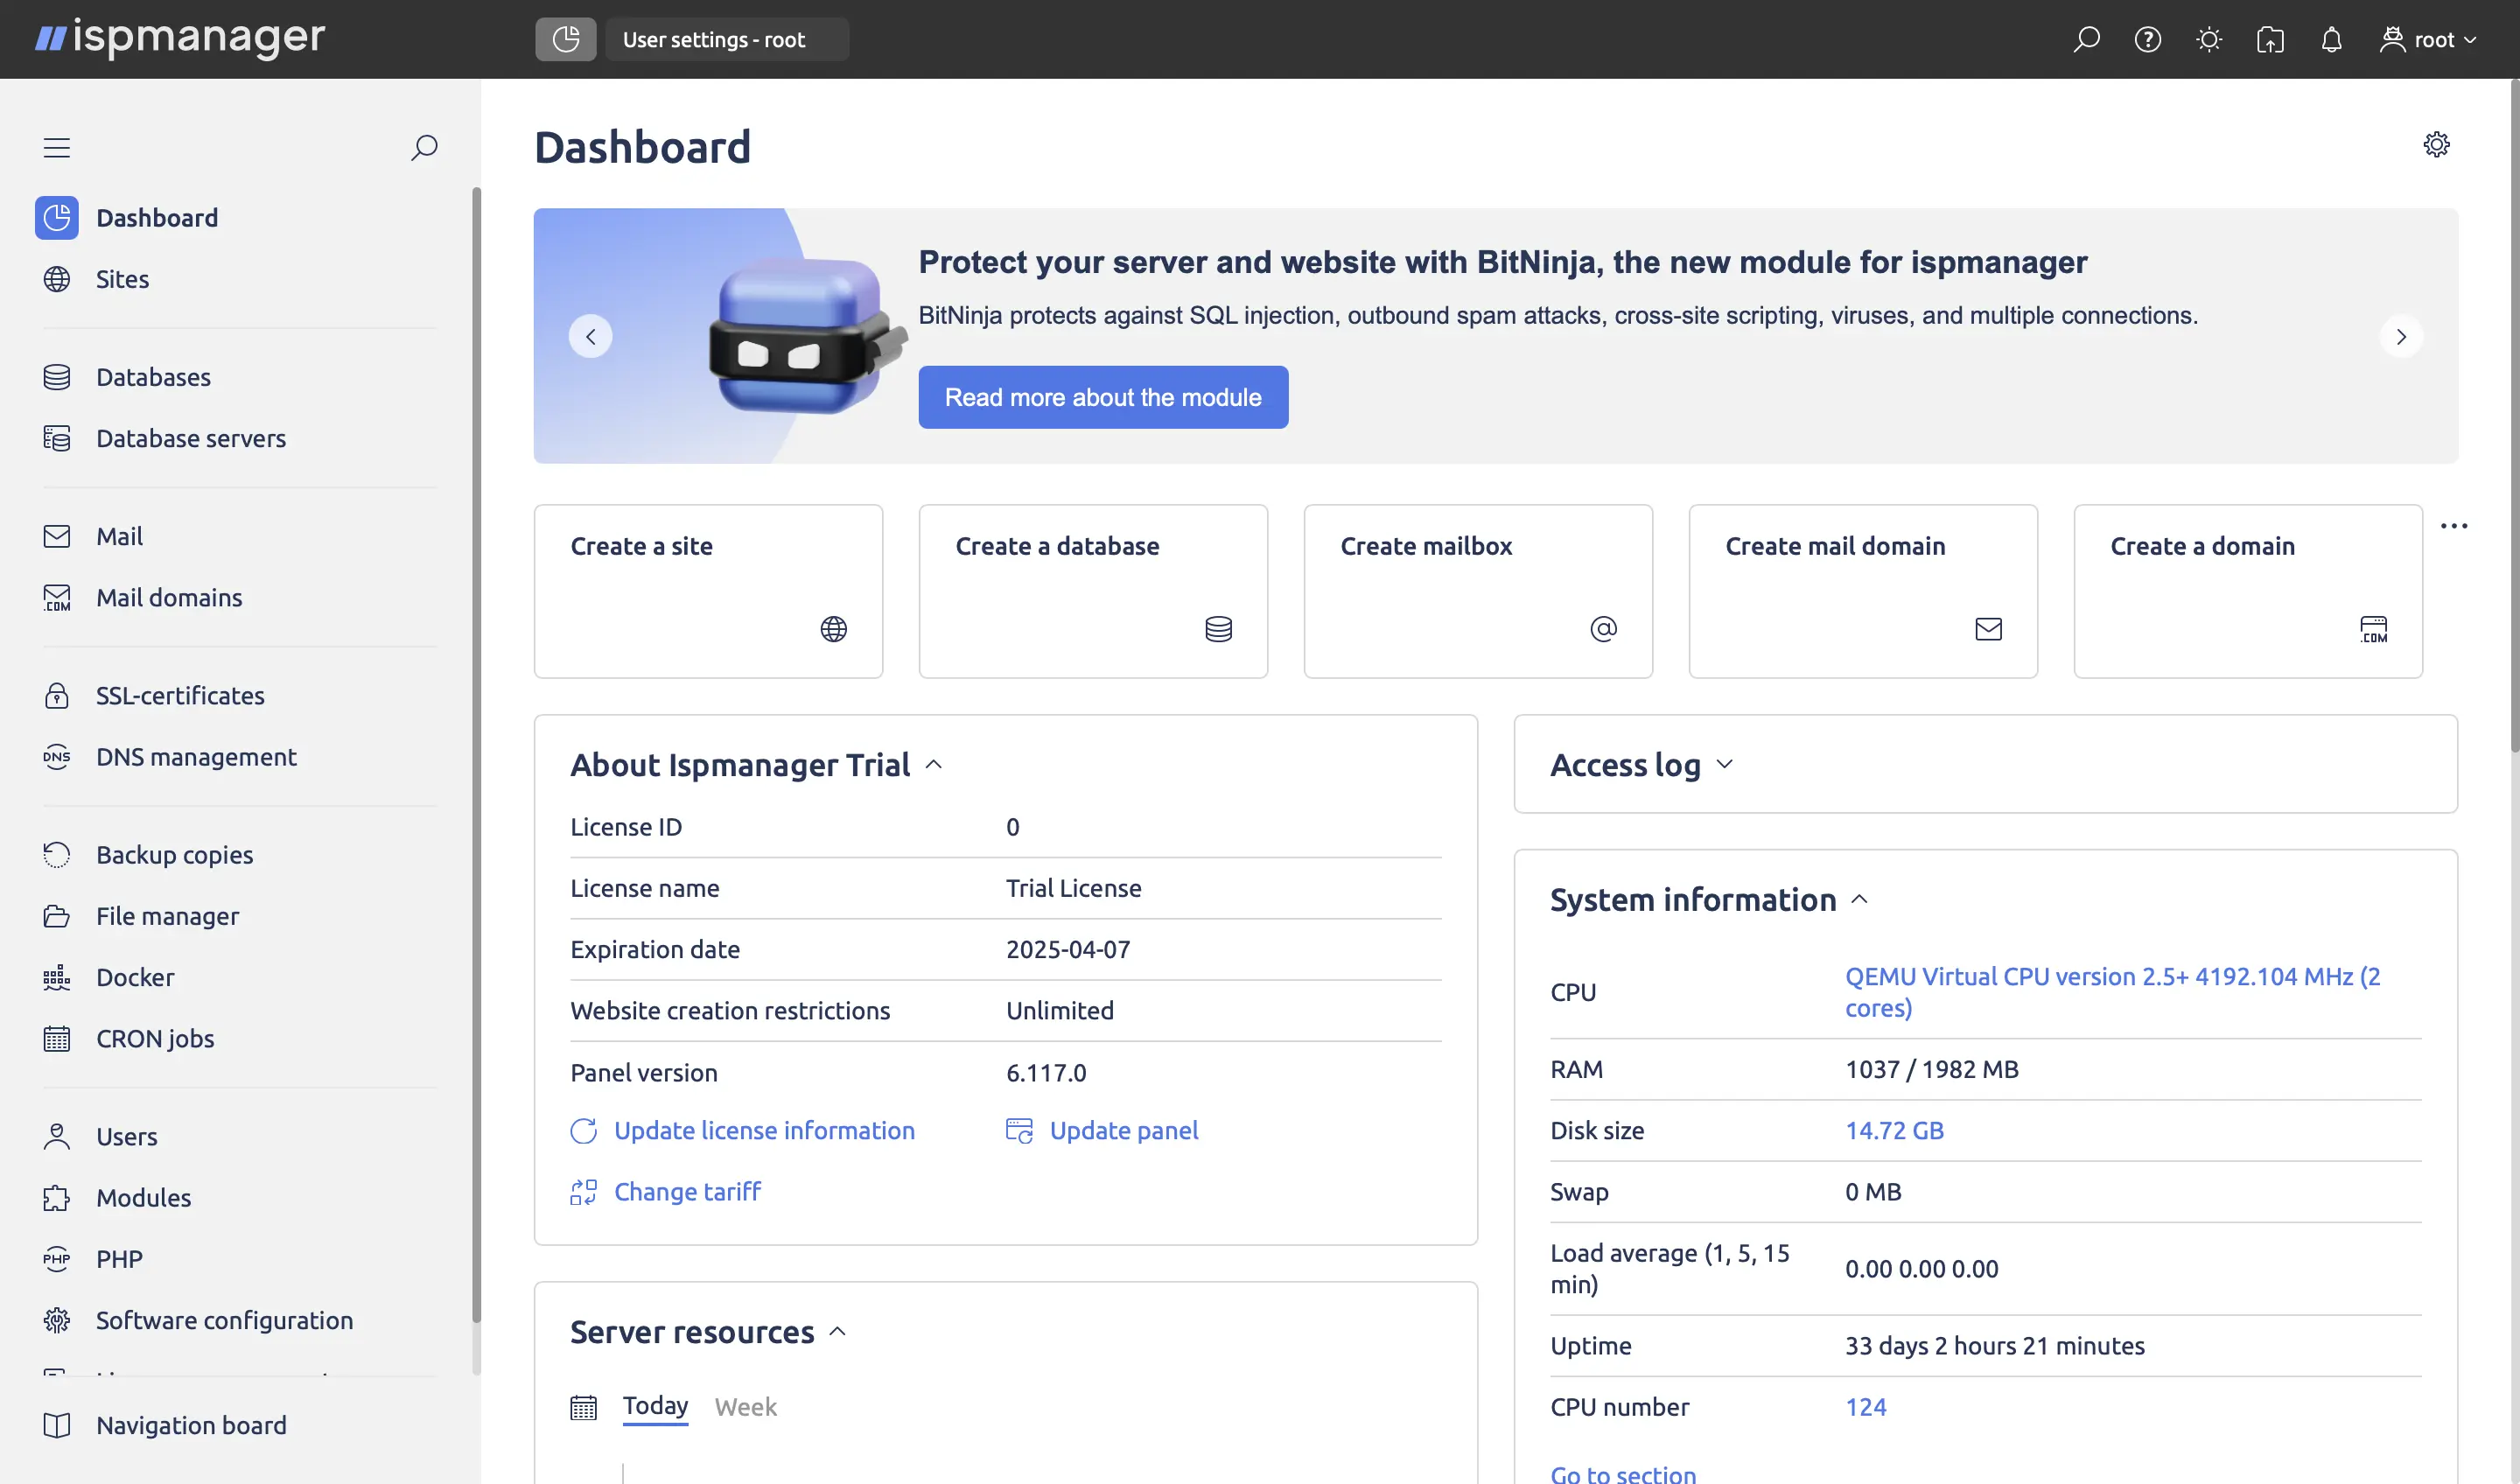Open the help icon in top bar
This screenshot has width=2520, height=1484.
(x=2148, y=39)
